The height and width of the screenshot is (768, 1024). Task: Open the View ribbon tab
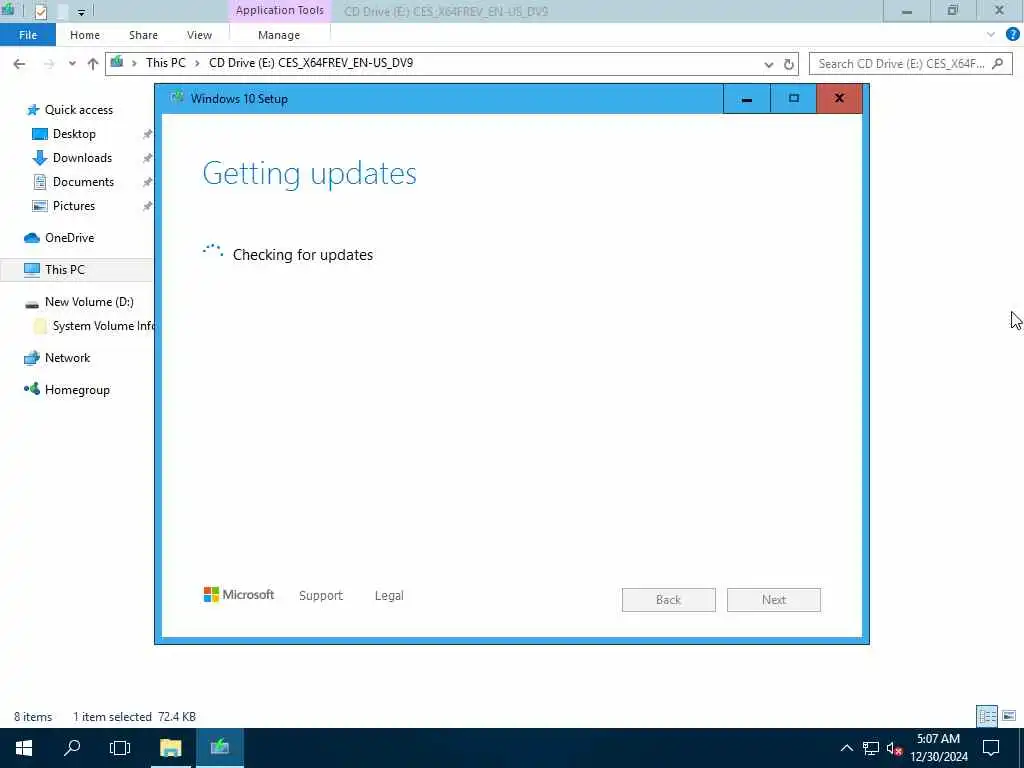click(x=199, y=35)
